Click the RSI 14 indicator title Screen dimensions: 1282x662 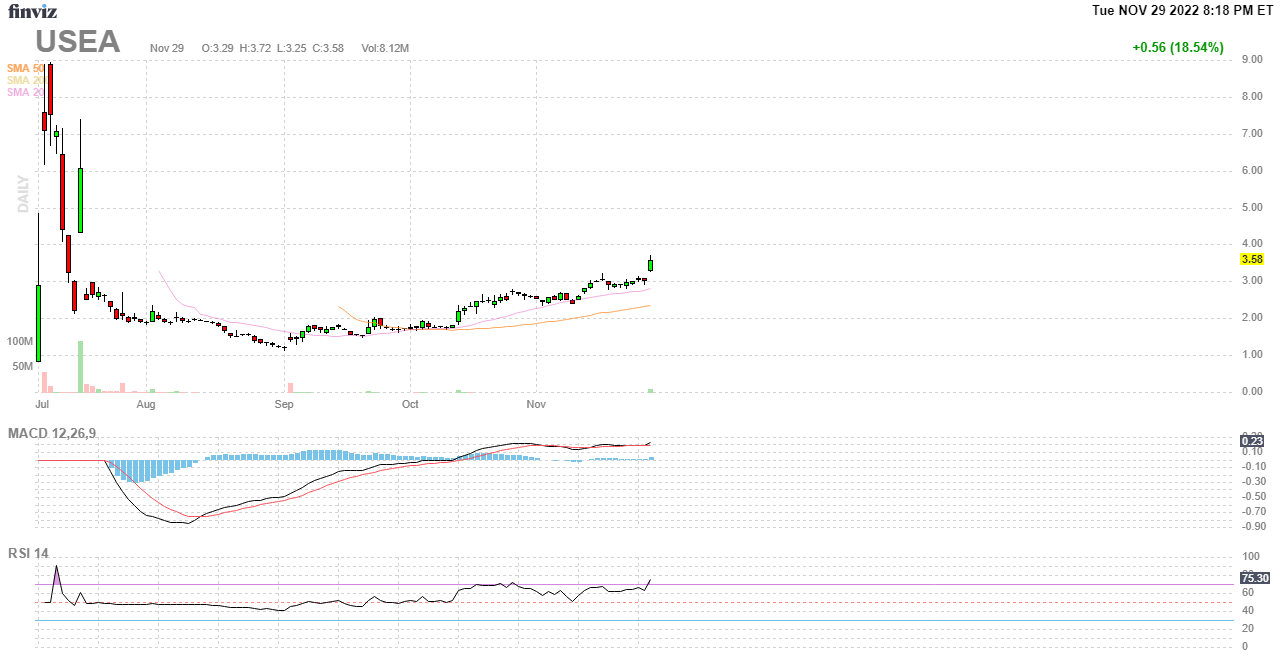29,554
